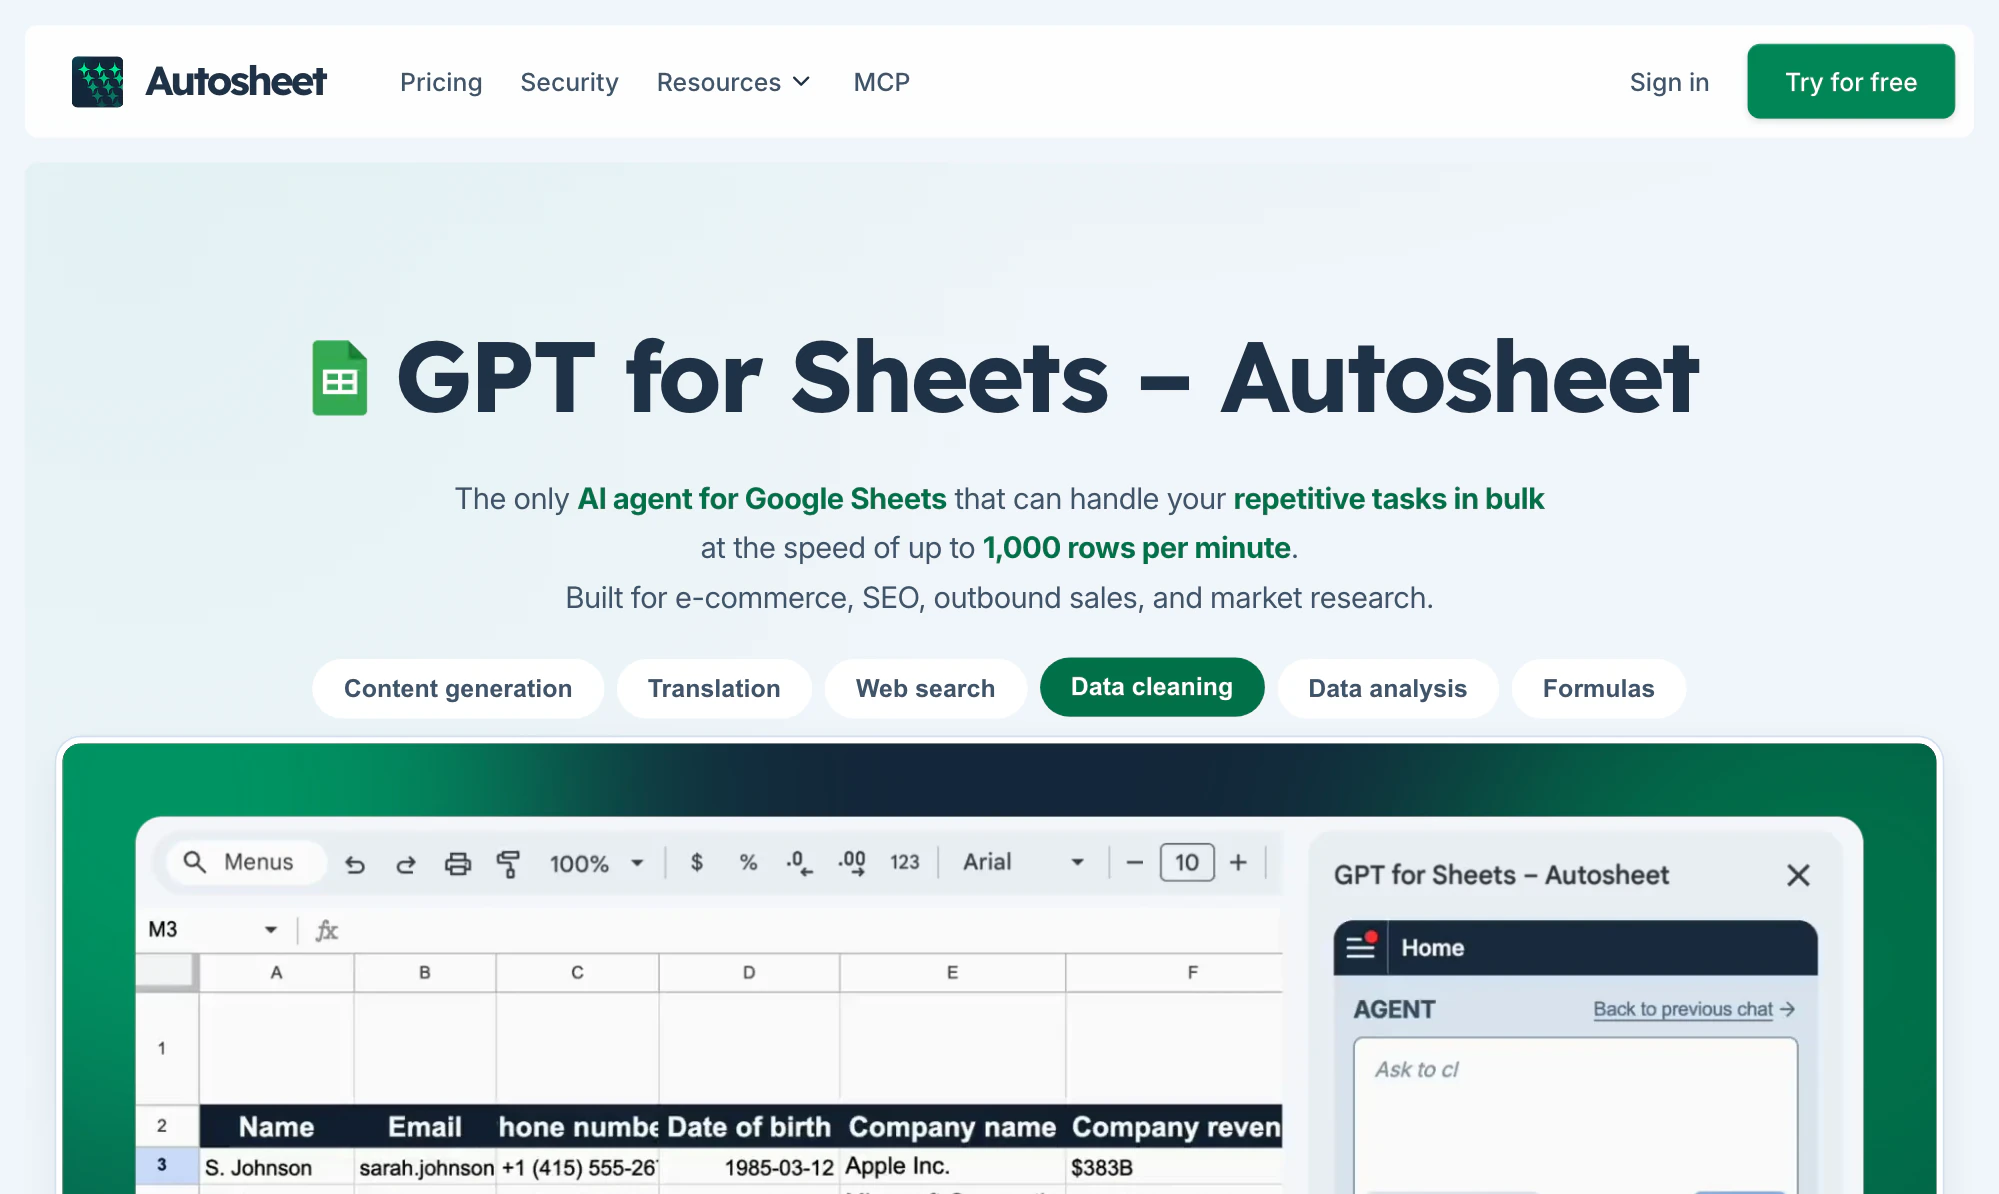Click decrease decimal places icon

(x=799, y=862)
